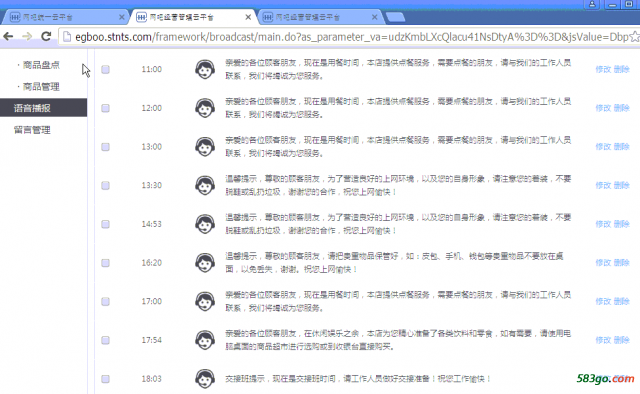Screen dimensions: 640x394
Task: Click 删除 for the 14:53 broadcast
Action: (x=622, y=224)
